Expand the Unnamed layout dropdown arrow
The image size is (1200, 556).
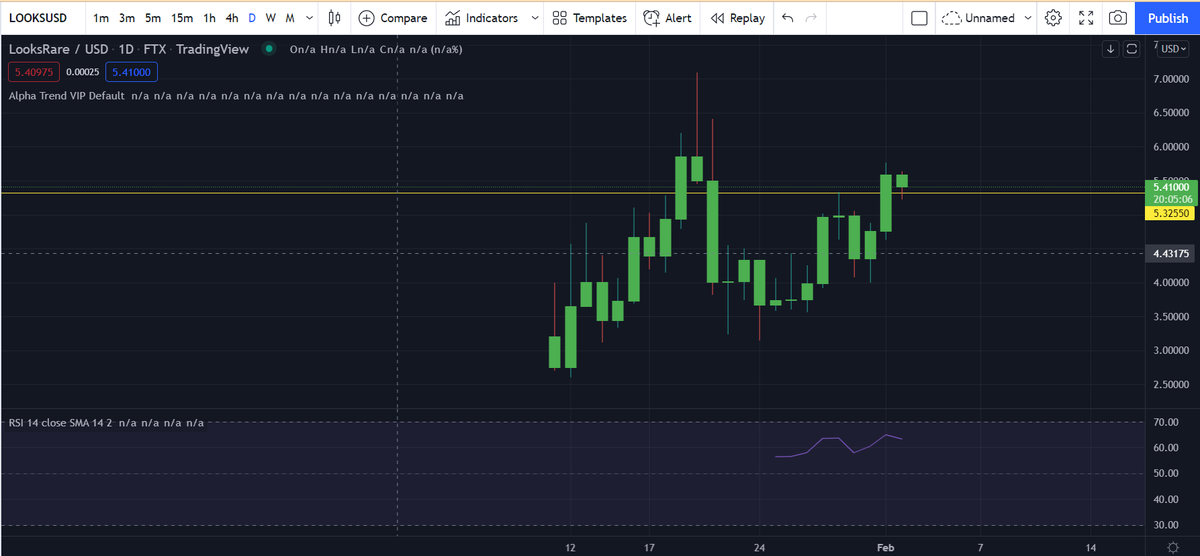(1029, 18)
